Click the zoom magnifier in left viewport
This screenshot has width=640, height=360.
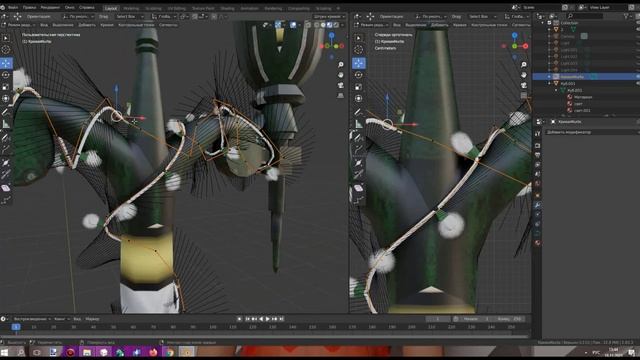tap(340, 65)
